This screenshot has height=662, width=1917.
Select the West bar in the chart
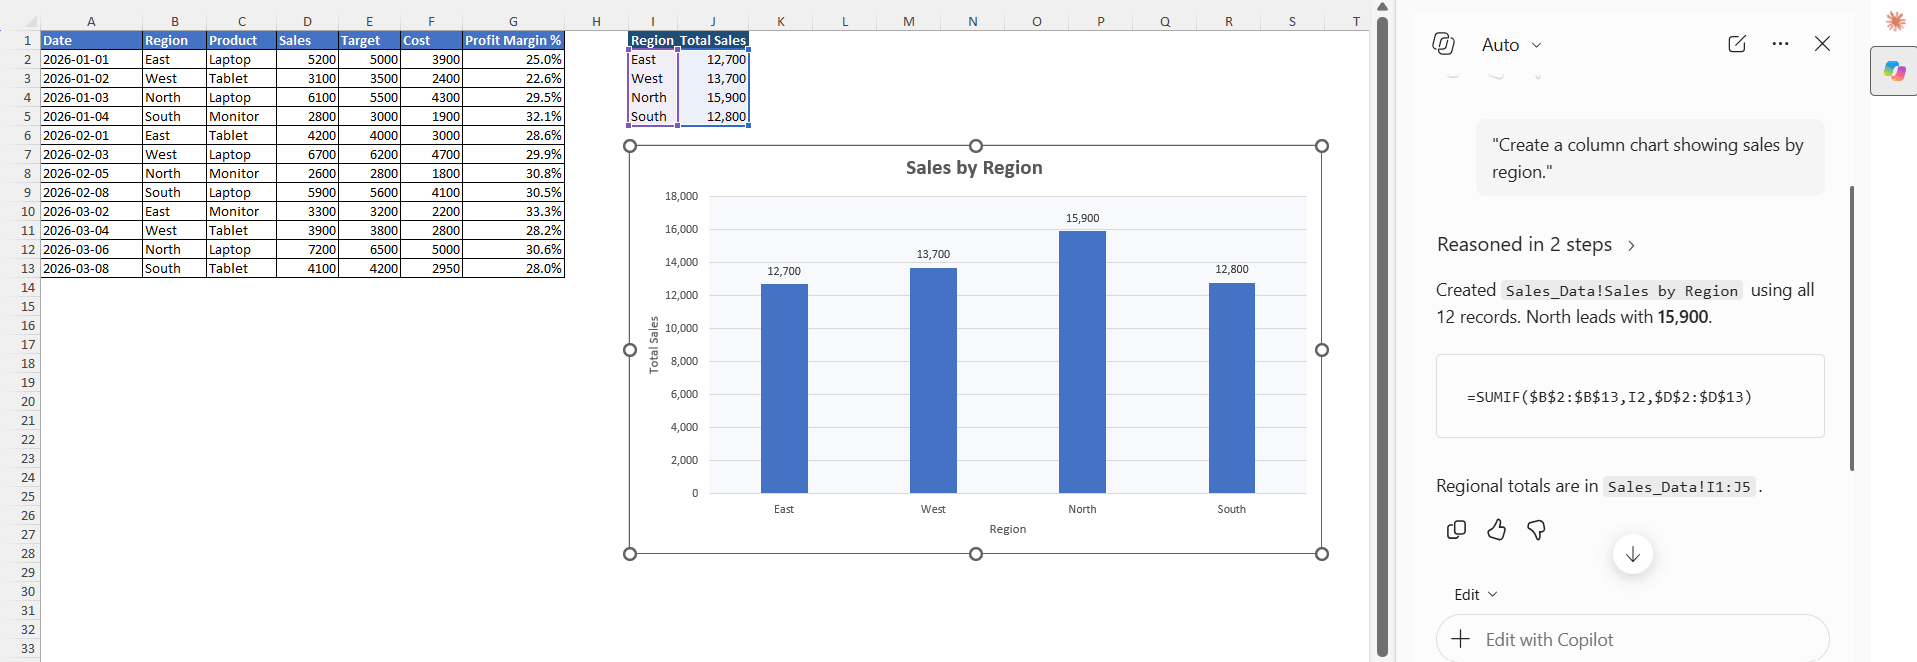click(933, 380)
